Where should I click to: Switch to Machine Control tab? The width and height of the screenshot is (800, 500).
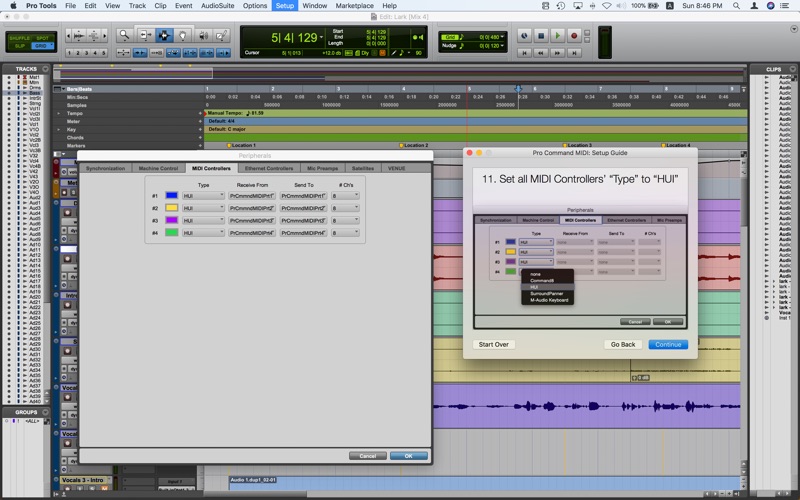pos(158,168)
